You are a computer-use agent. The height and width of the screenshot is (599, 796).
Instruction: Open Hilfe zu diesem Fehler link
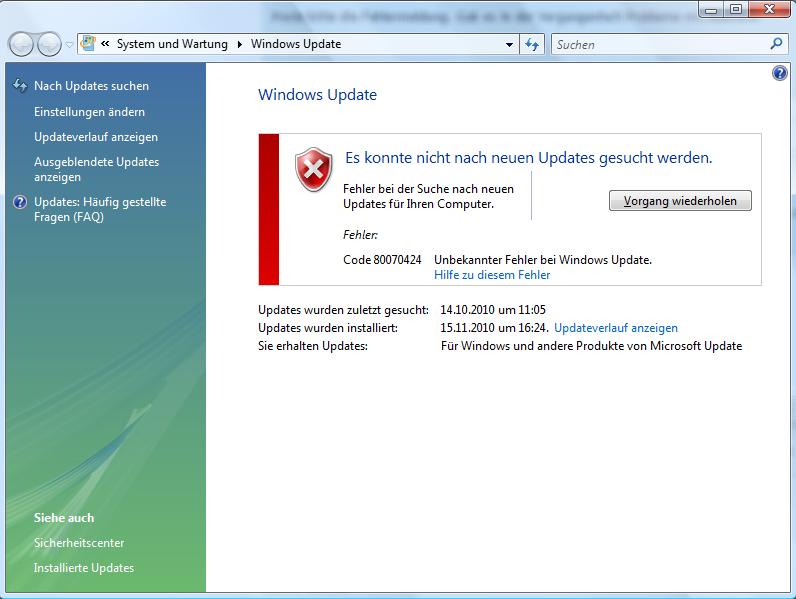[x=492, y=275]
